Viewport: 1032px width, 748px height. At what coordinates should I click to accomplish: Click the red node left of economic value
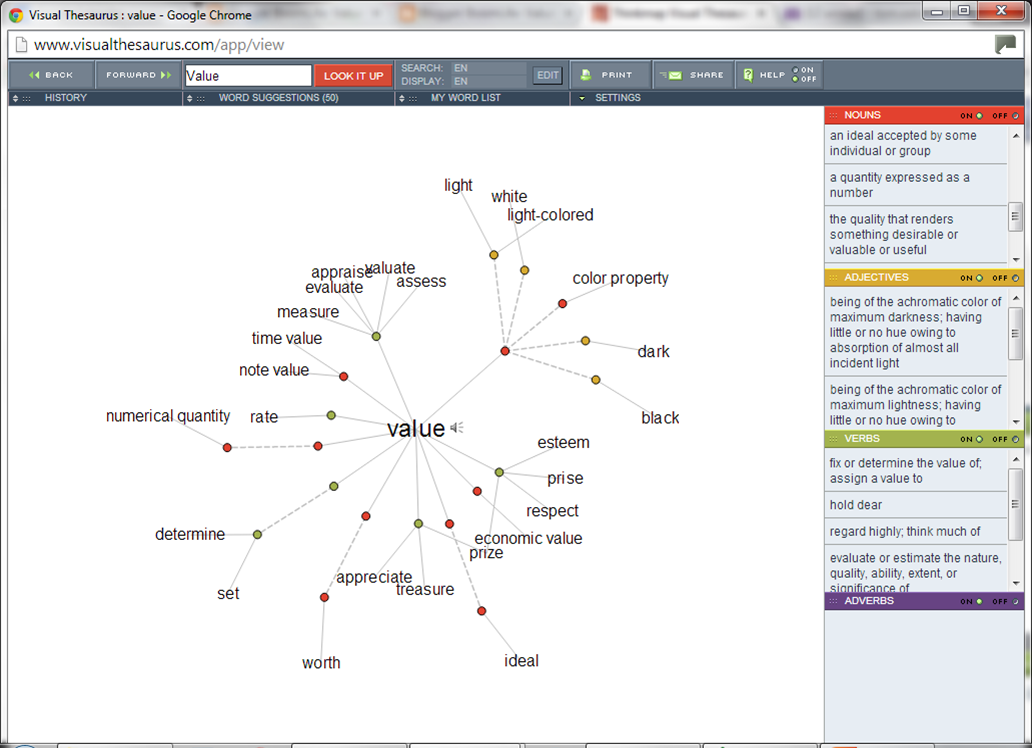pyautogui.click(x=477, y=491)
